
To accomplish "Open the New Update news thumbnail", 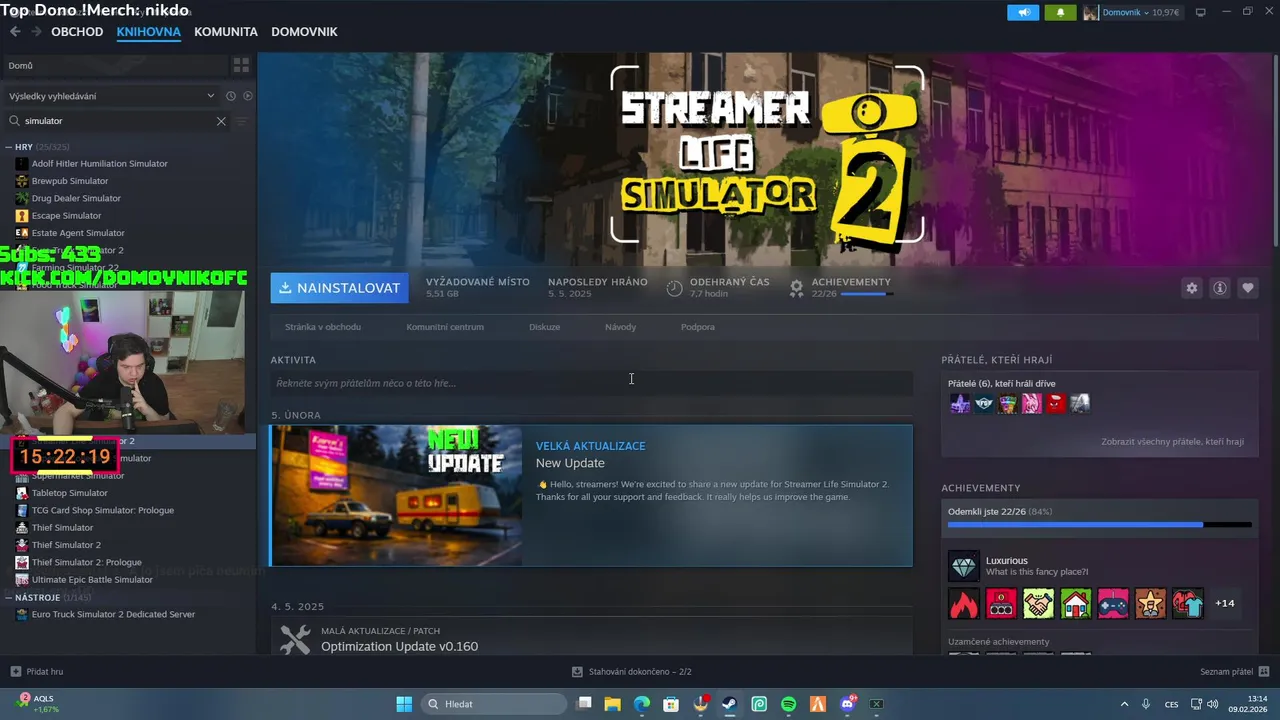I will pyautogui.click(x=396, y=496).
